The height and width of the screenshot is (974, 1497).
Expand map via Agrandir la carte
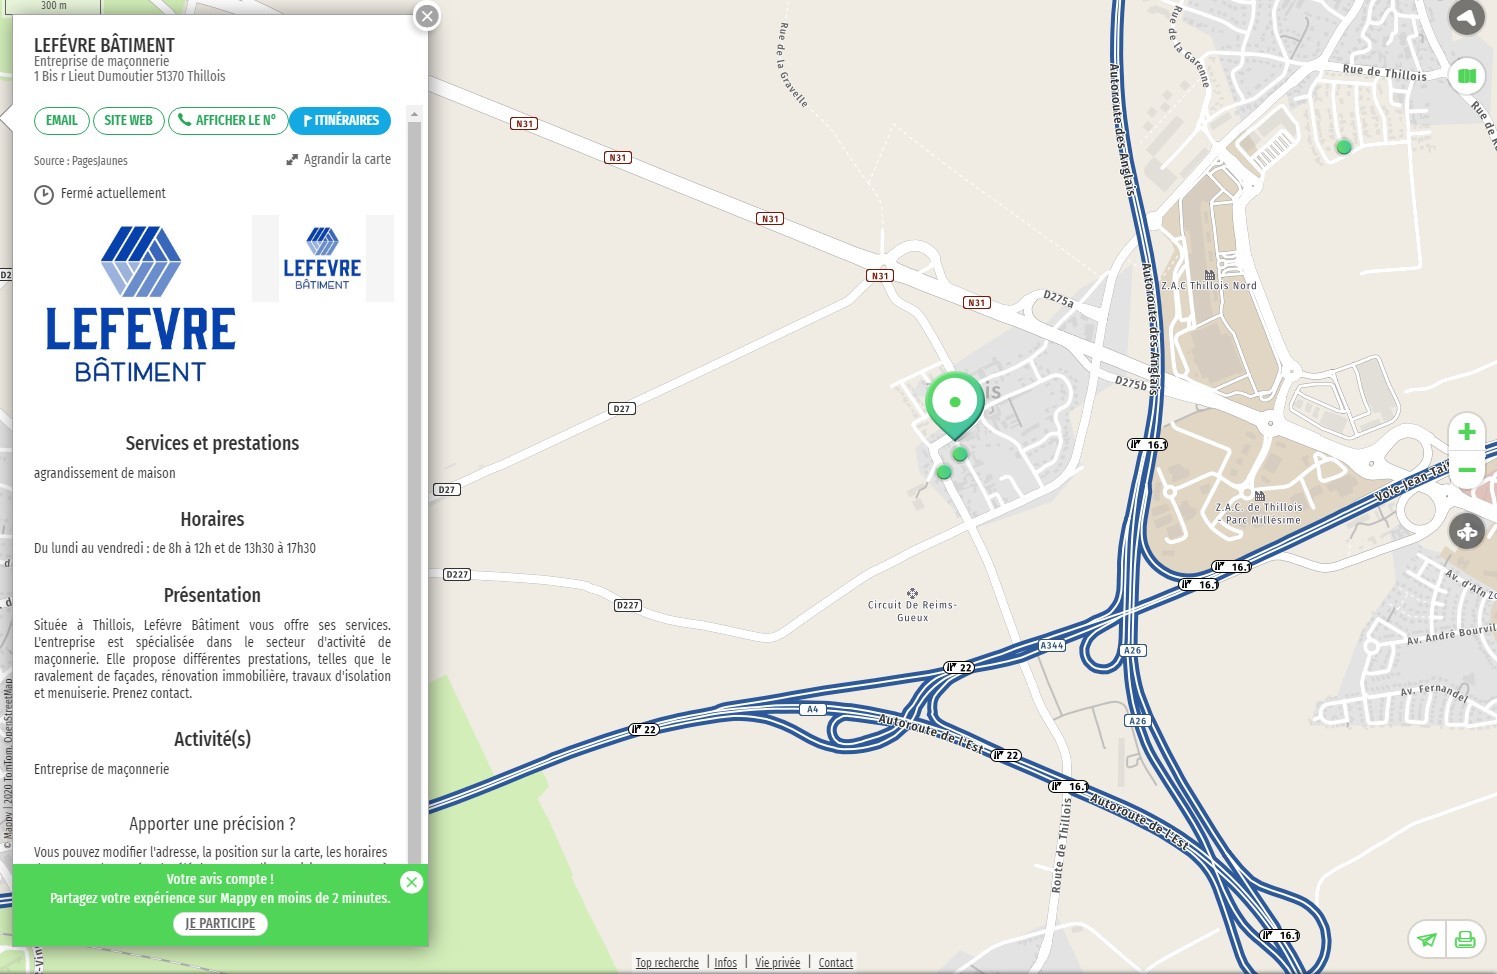(339, 159)
